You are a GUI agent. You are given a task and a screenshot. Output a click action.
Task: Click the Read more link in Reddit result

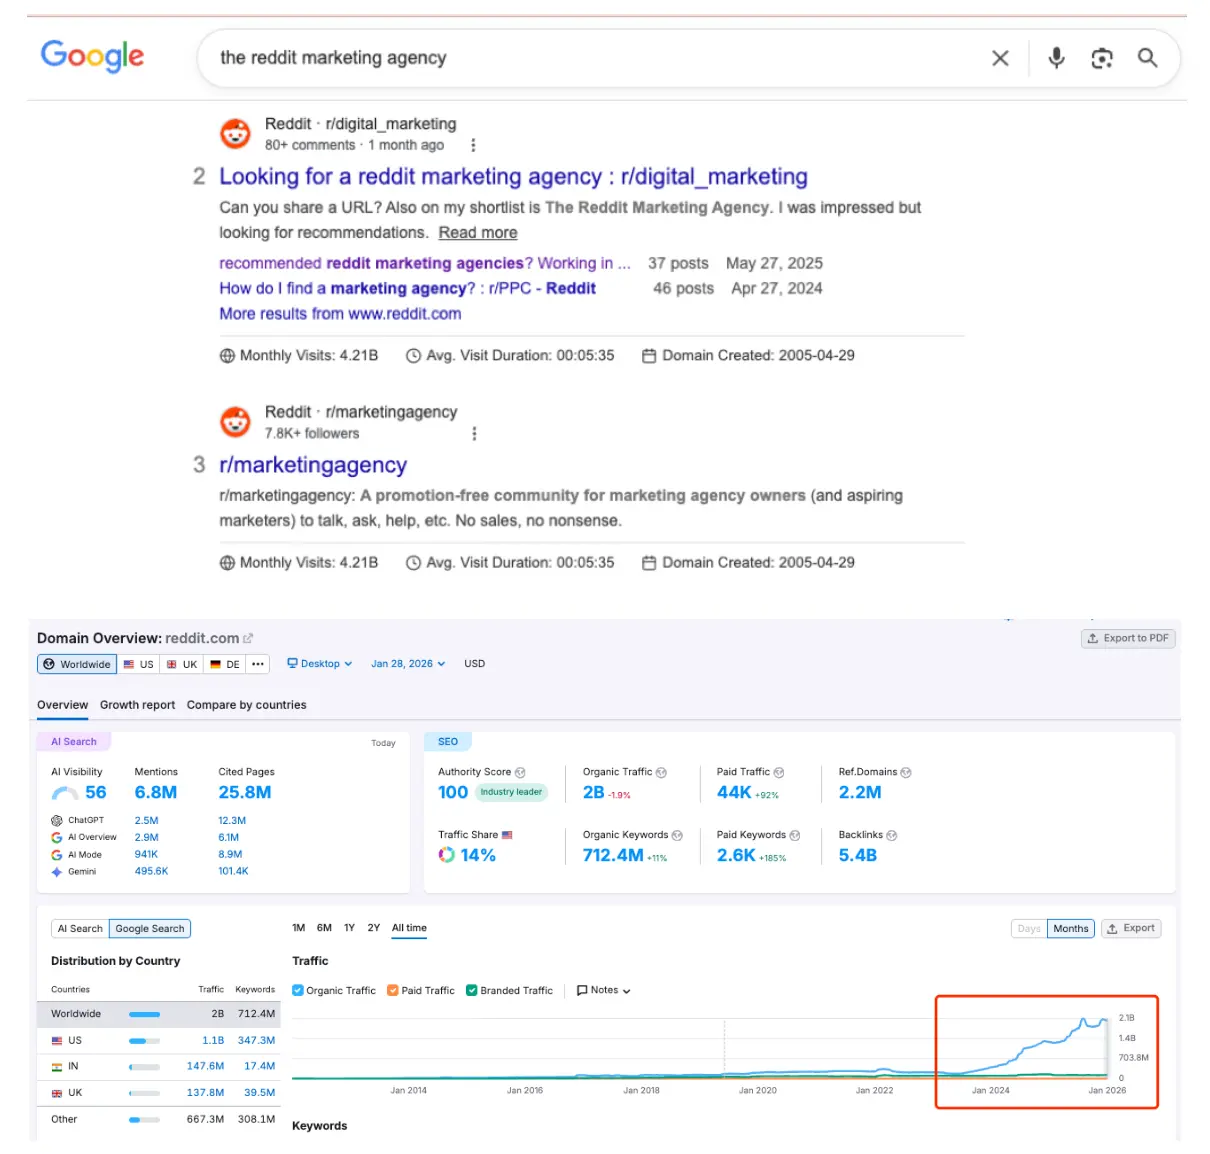(x=477, y=232)
